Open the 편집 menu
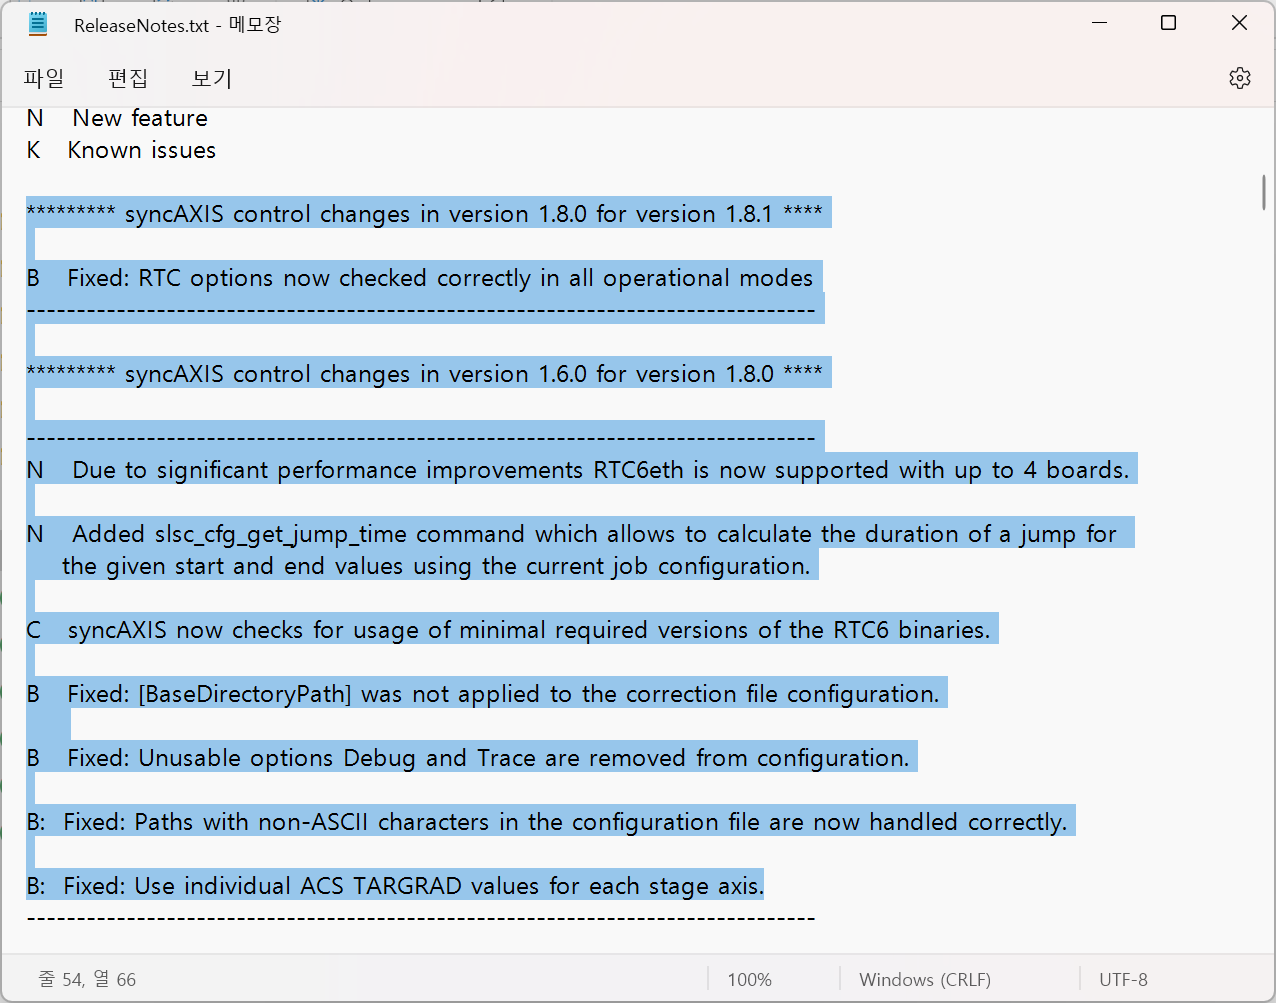The image size is (1276, 1003). click(128, 78)
